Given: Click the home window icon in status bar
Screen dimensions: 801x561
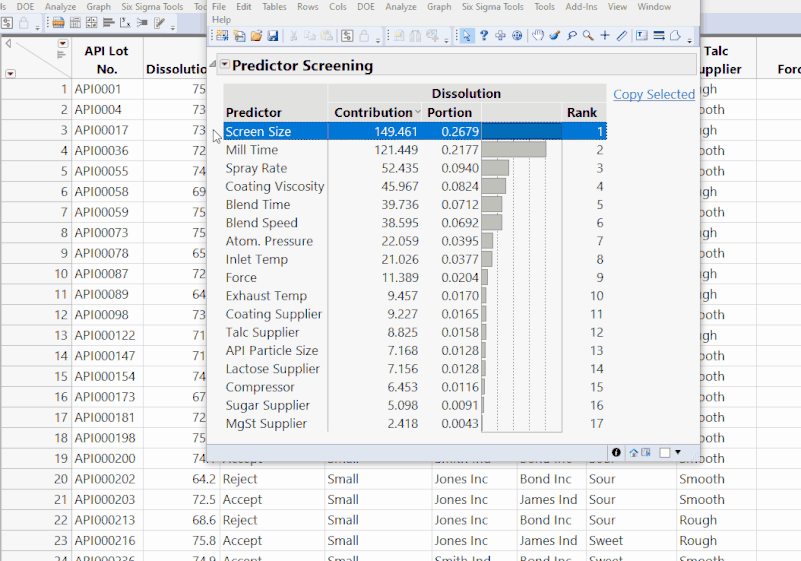Looking at the screenshot, I should 633,453.
